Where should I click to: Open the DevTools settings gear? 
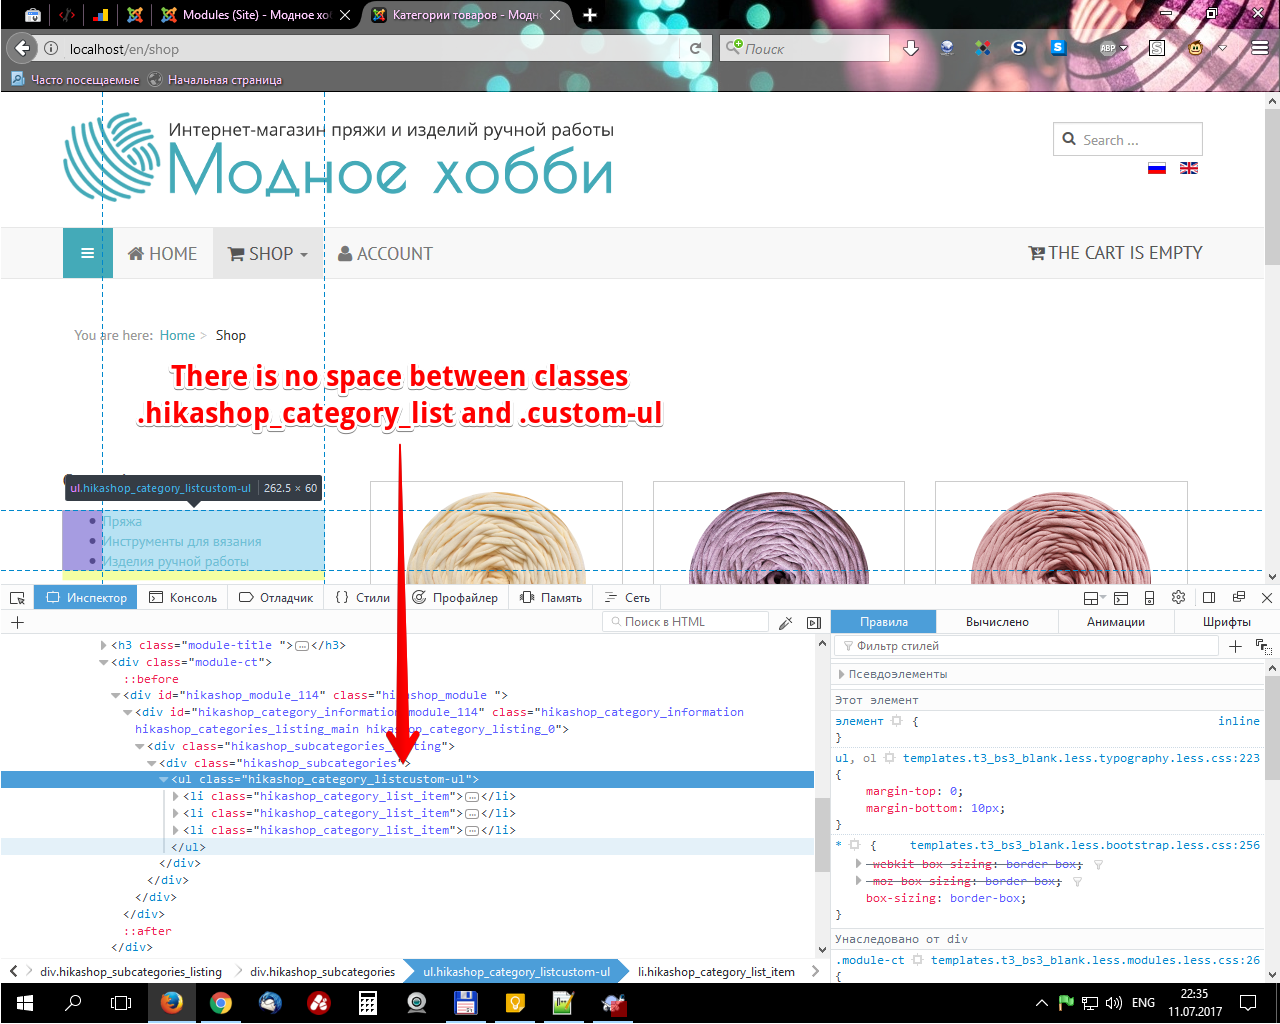[1178, 598]
